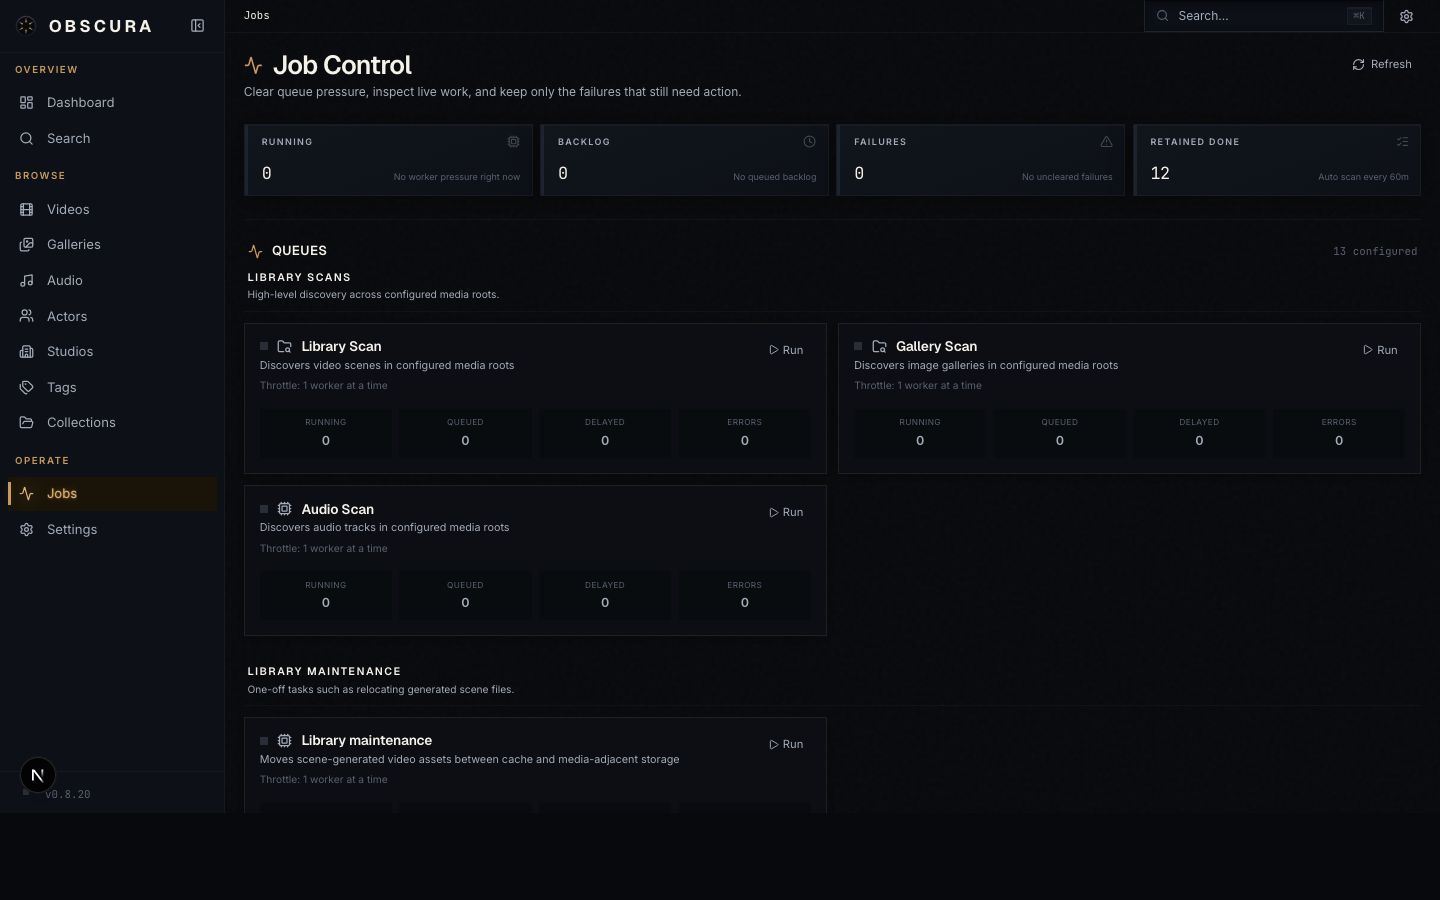Click the Retained Done checklist icon
This screenshot has width=1440, height=900.
coord(1402,142)
